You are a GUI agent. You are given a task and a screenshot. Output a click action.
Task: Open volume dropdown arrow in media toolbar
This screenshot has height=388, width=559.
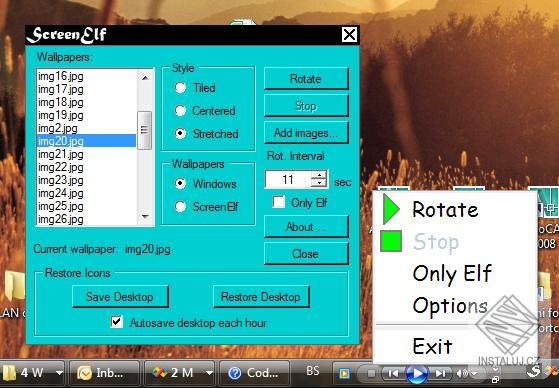click(474, 374)
